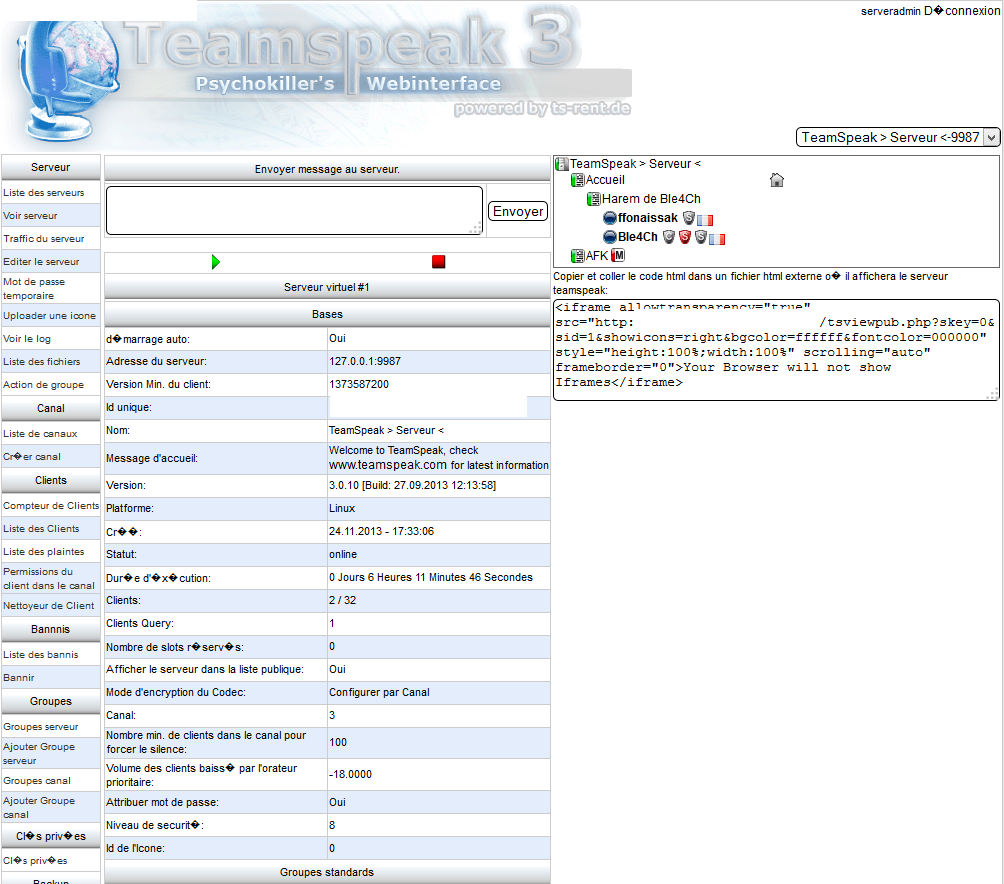Open Liste des Clients page
Screen dimensions: 1004x884
(41, 529)
